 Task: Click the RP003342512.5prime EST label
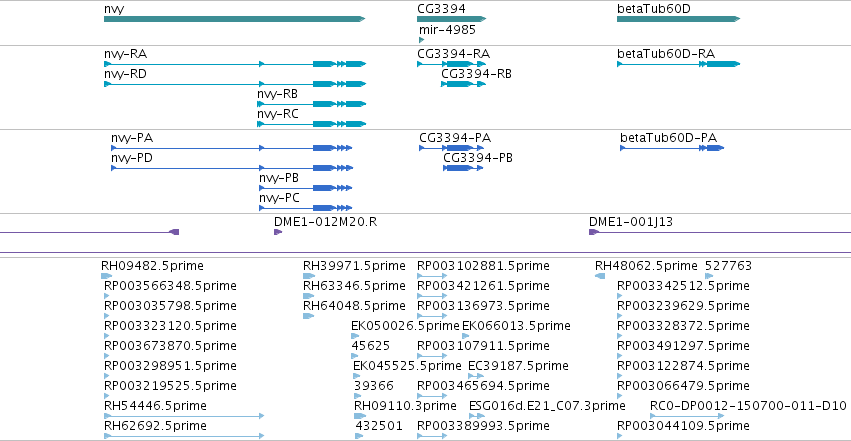coord(683,286)
